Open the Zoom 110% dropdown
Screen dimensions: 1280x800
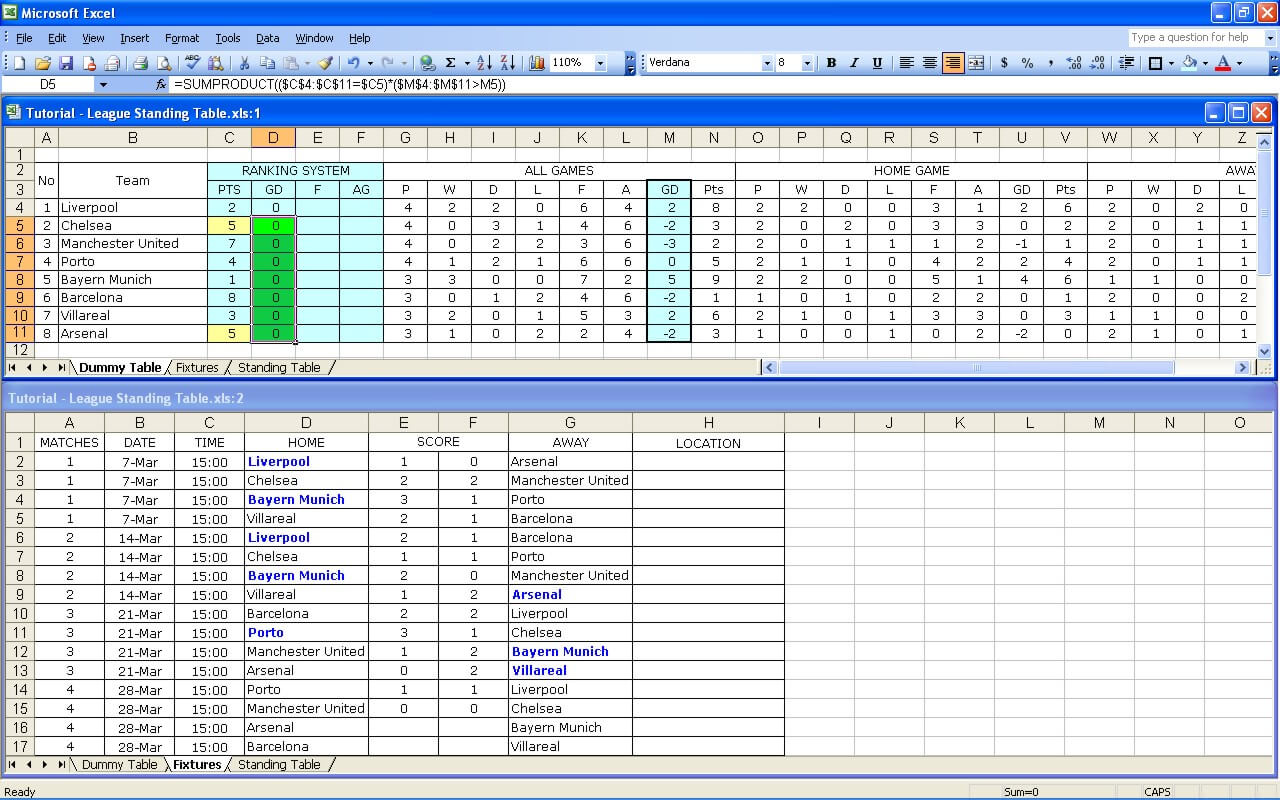[600, 63]
